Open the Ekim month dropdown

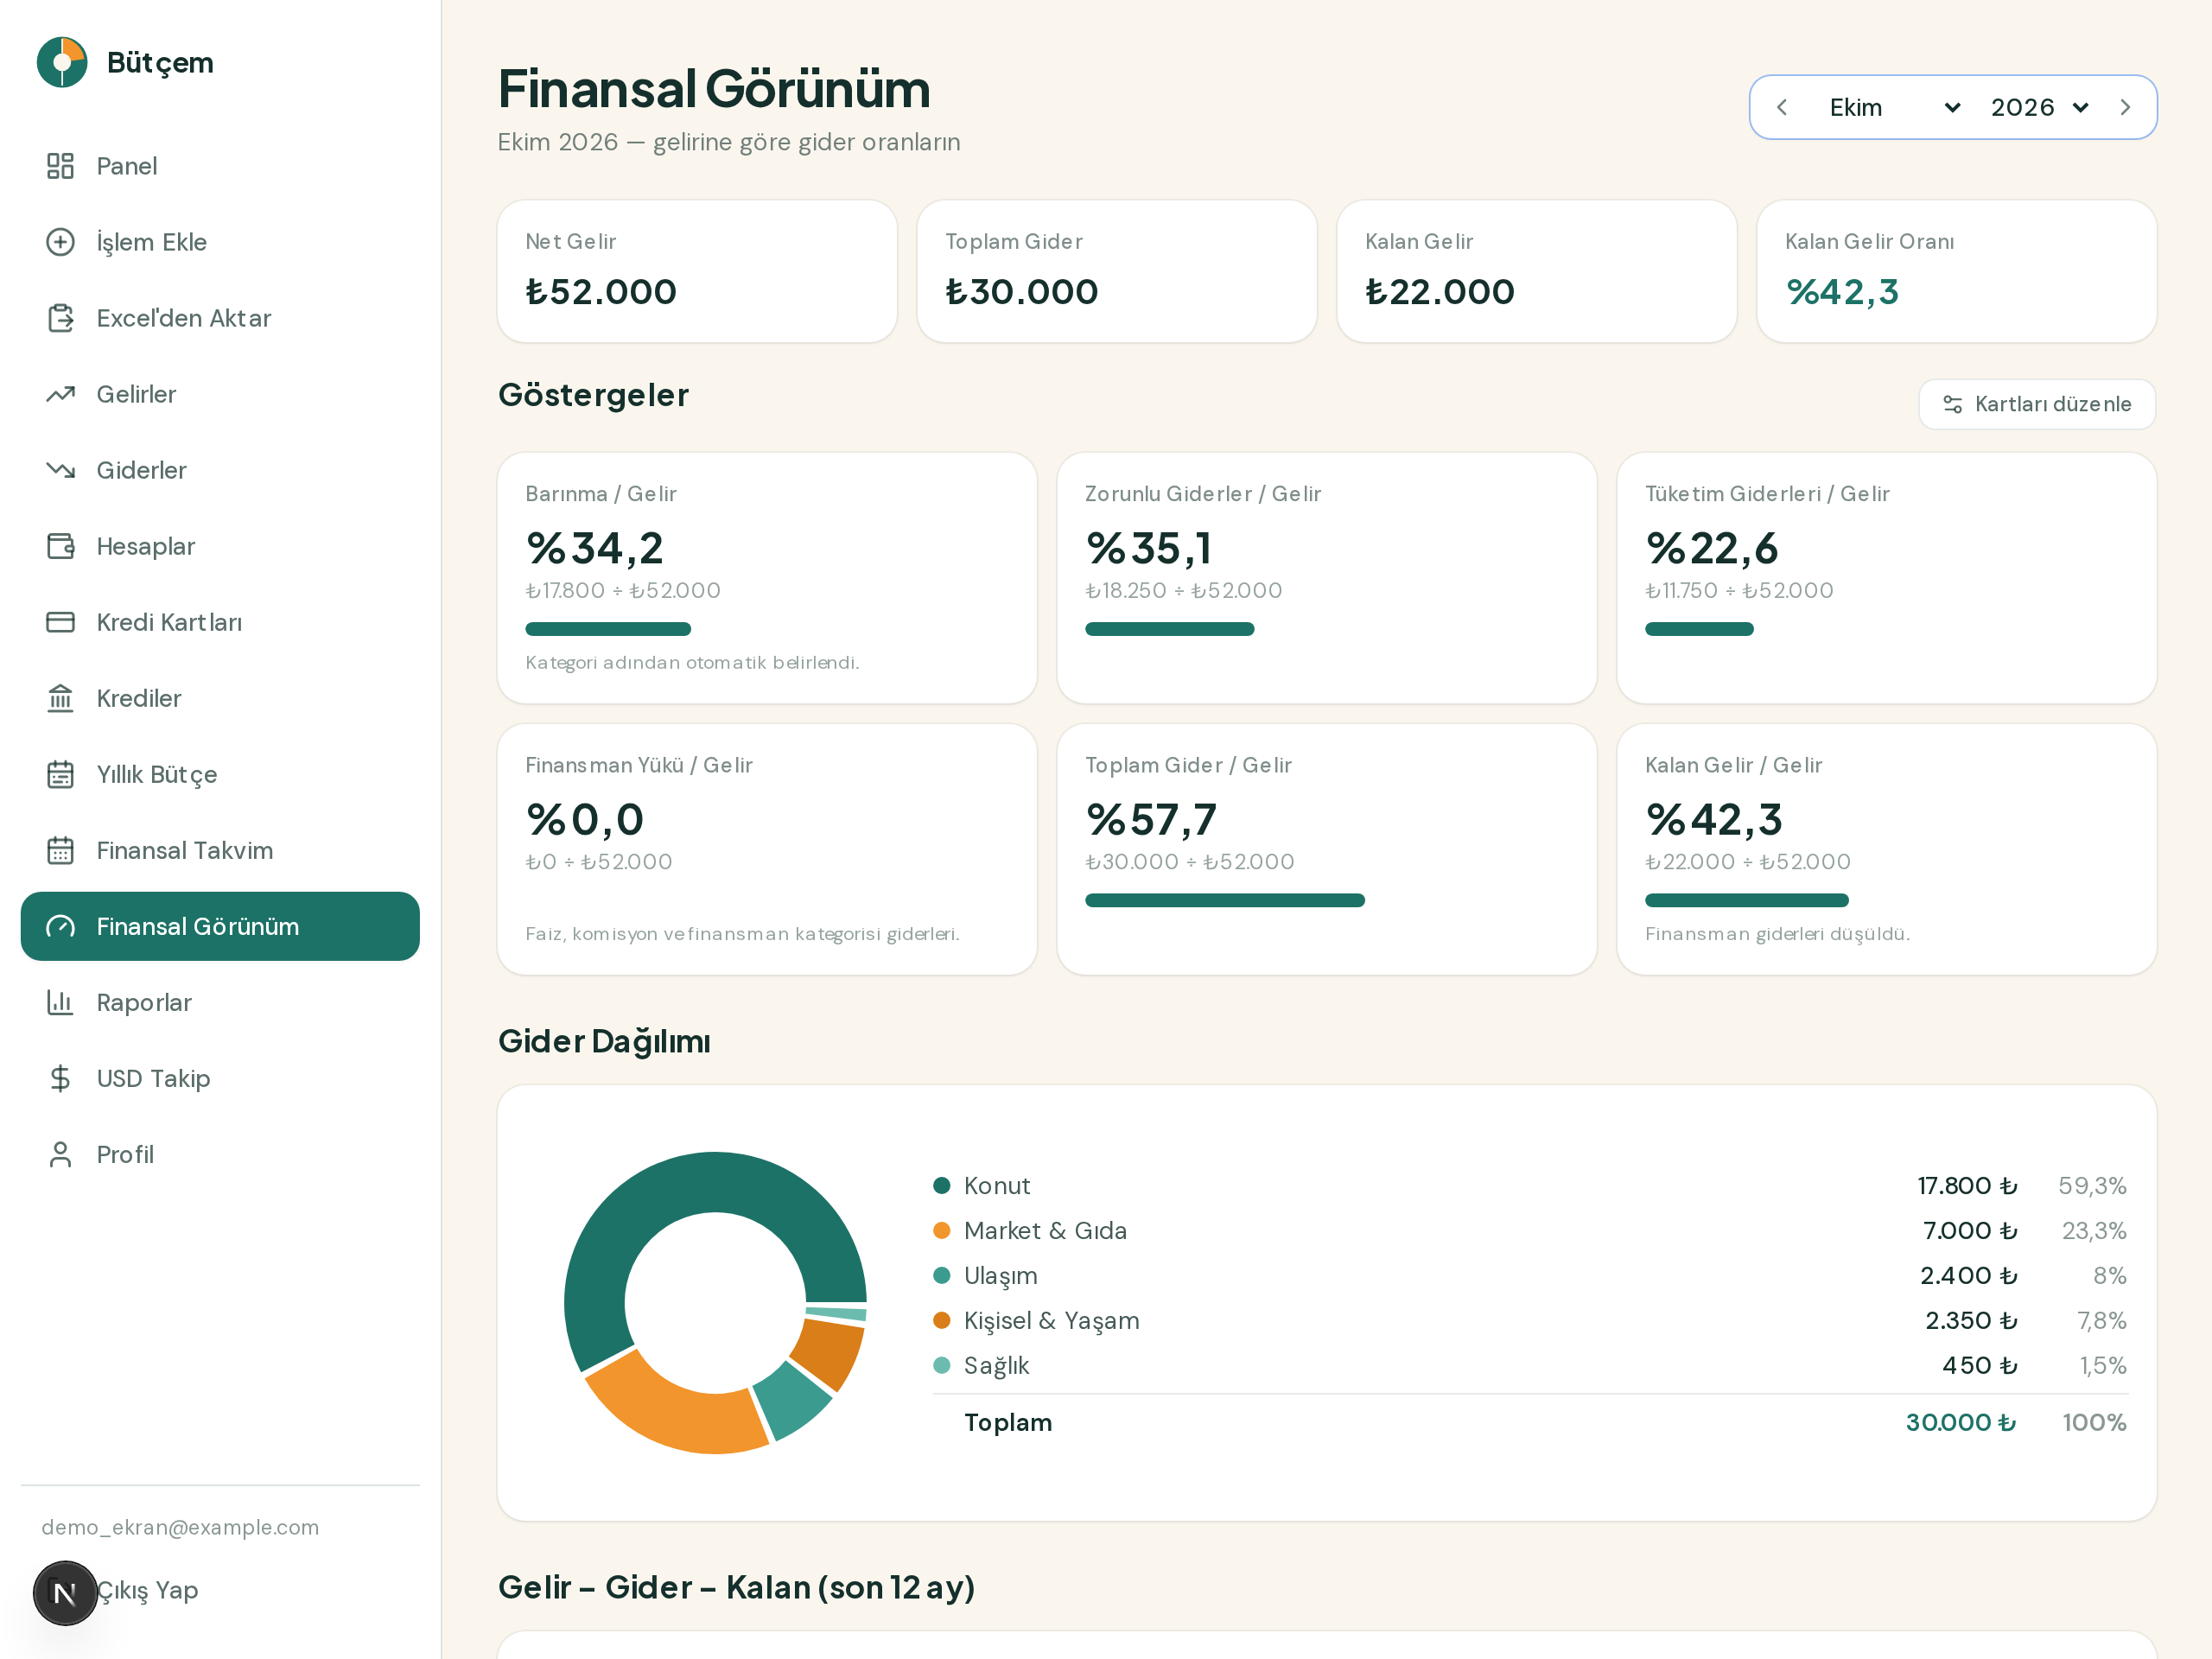(x=1894, y=107)
